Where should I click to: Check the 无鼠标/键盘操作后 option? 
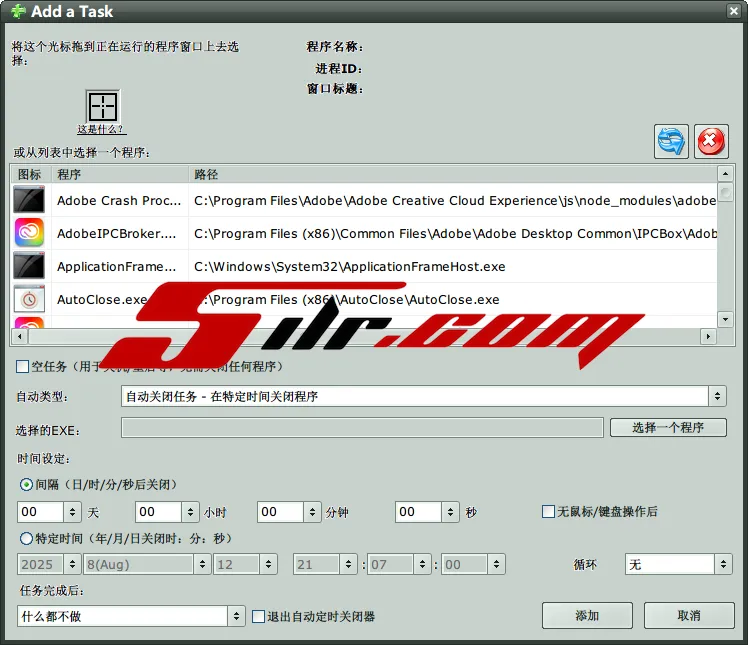point(548,512)
